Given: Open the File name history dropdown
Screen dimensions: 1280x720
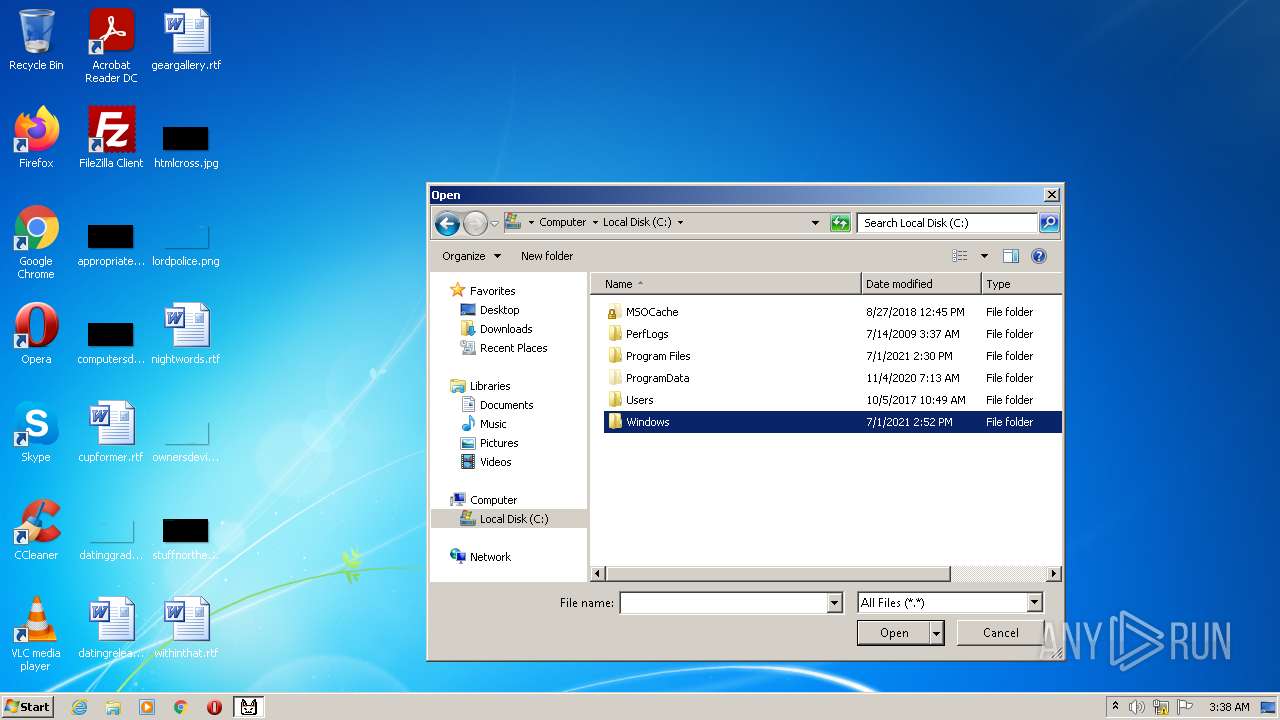Looking at the screenshot, I should [x=834, y=603].
